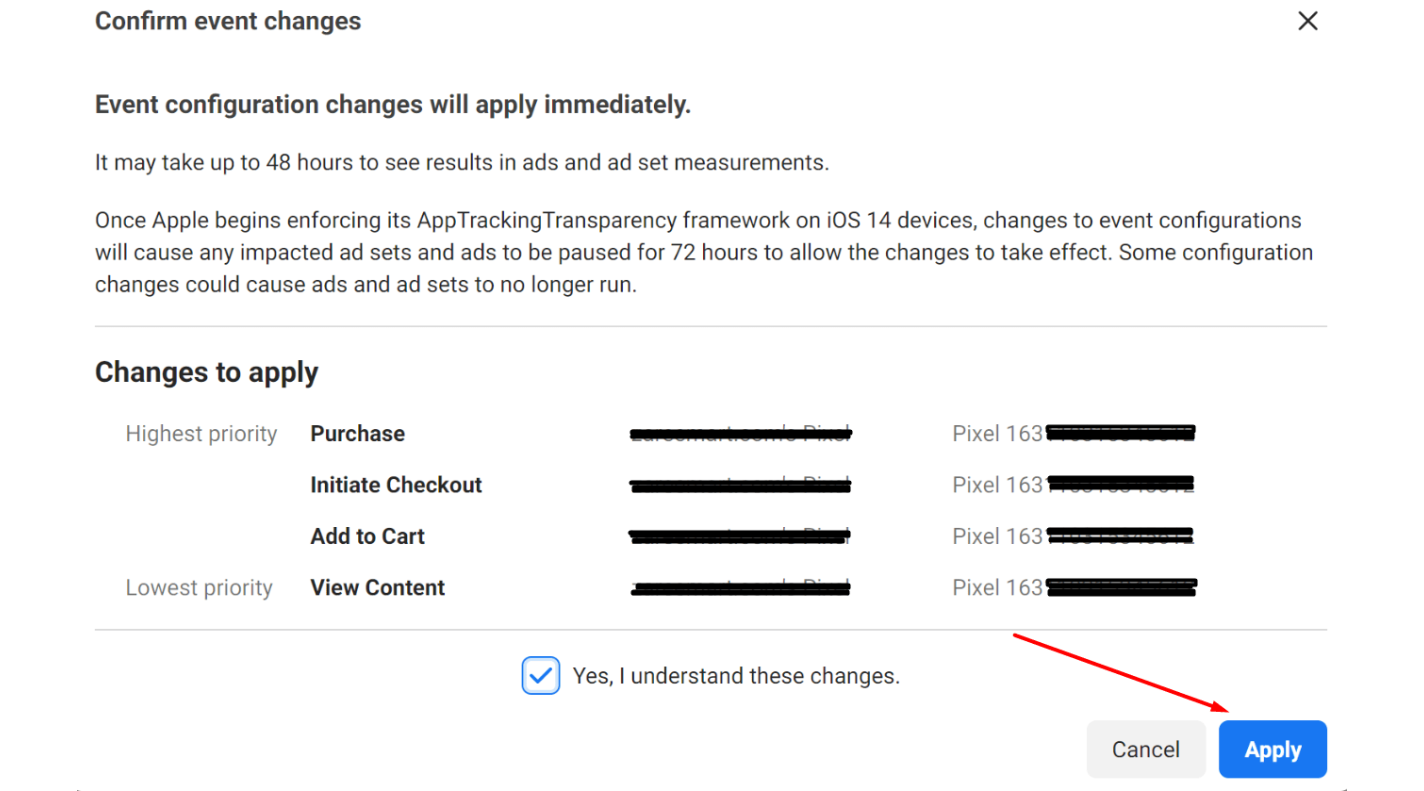Select the Purchase event label
Image resolution: width=1424 pixels, height=791 pixels.
(x=357, y=434)
